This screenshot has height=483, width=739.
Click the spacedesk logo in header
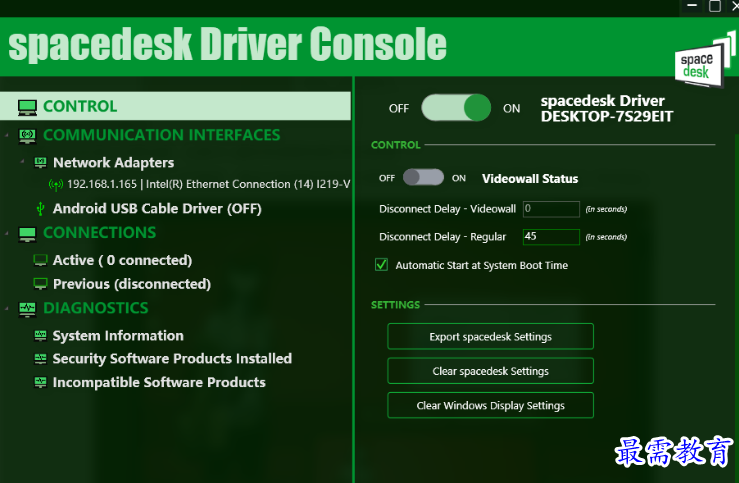[x=705, y=61]
